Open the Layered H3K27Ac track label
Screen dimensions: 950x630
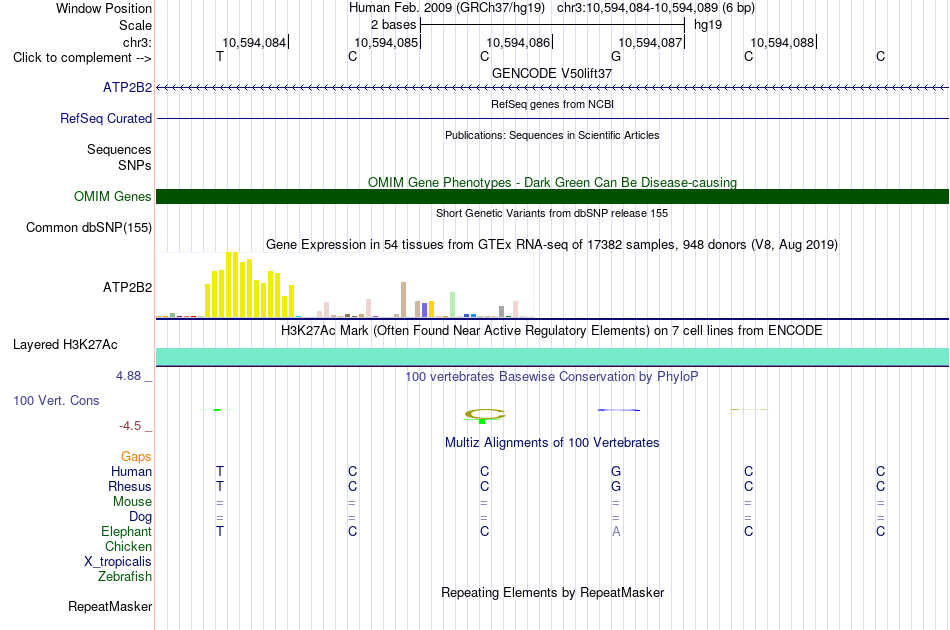point(65,344)
